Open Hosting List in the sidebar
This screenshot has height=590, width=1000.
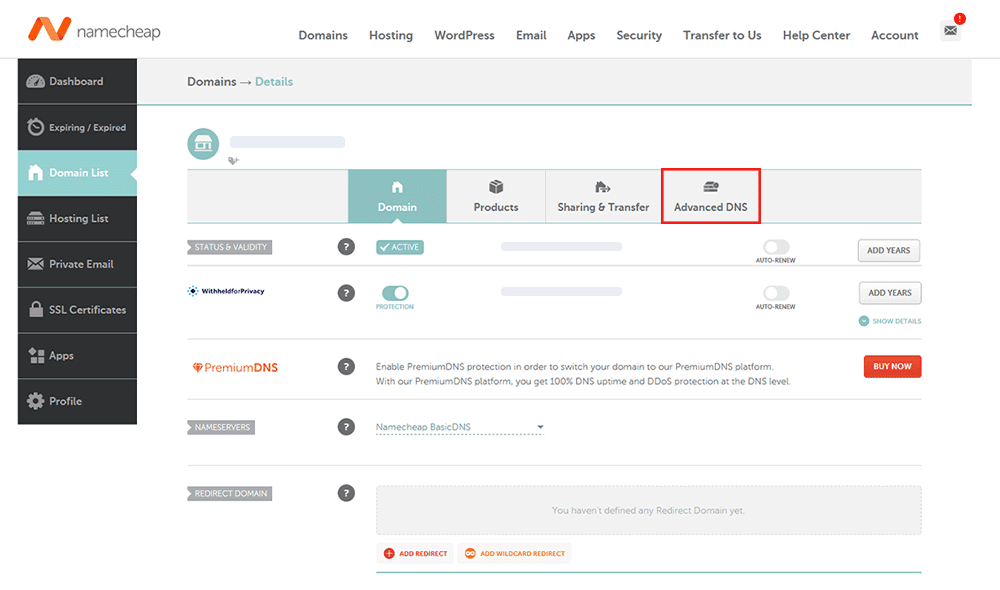point(77,219)
